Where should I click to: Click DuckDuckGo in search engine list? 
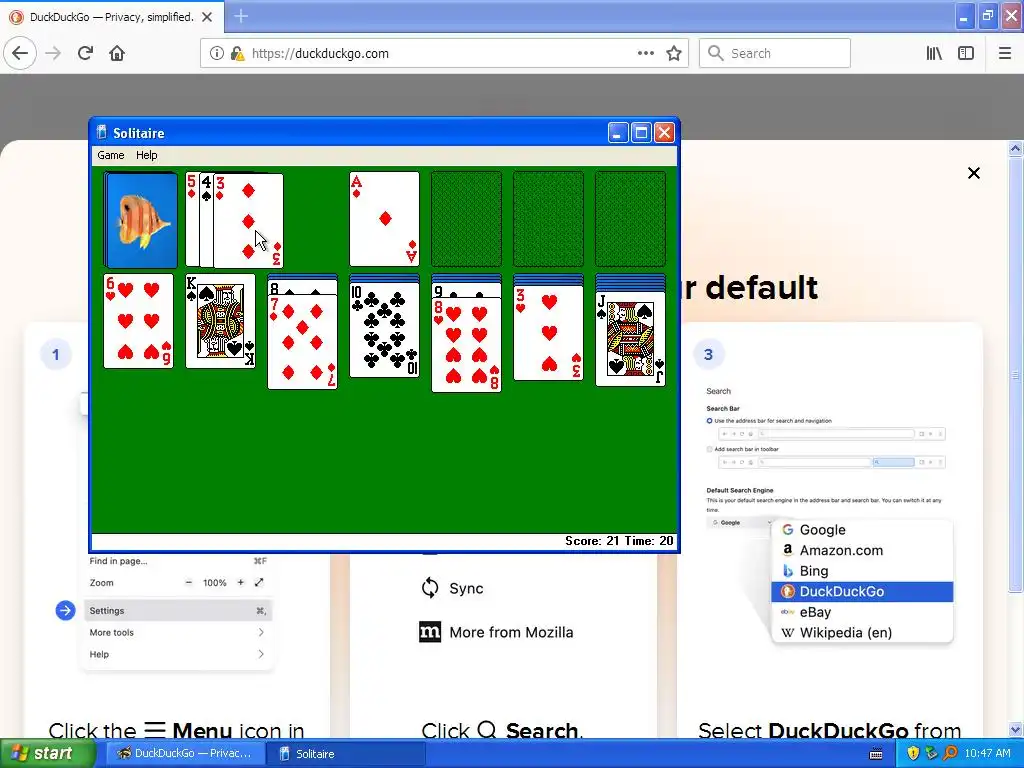862,592
